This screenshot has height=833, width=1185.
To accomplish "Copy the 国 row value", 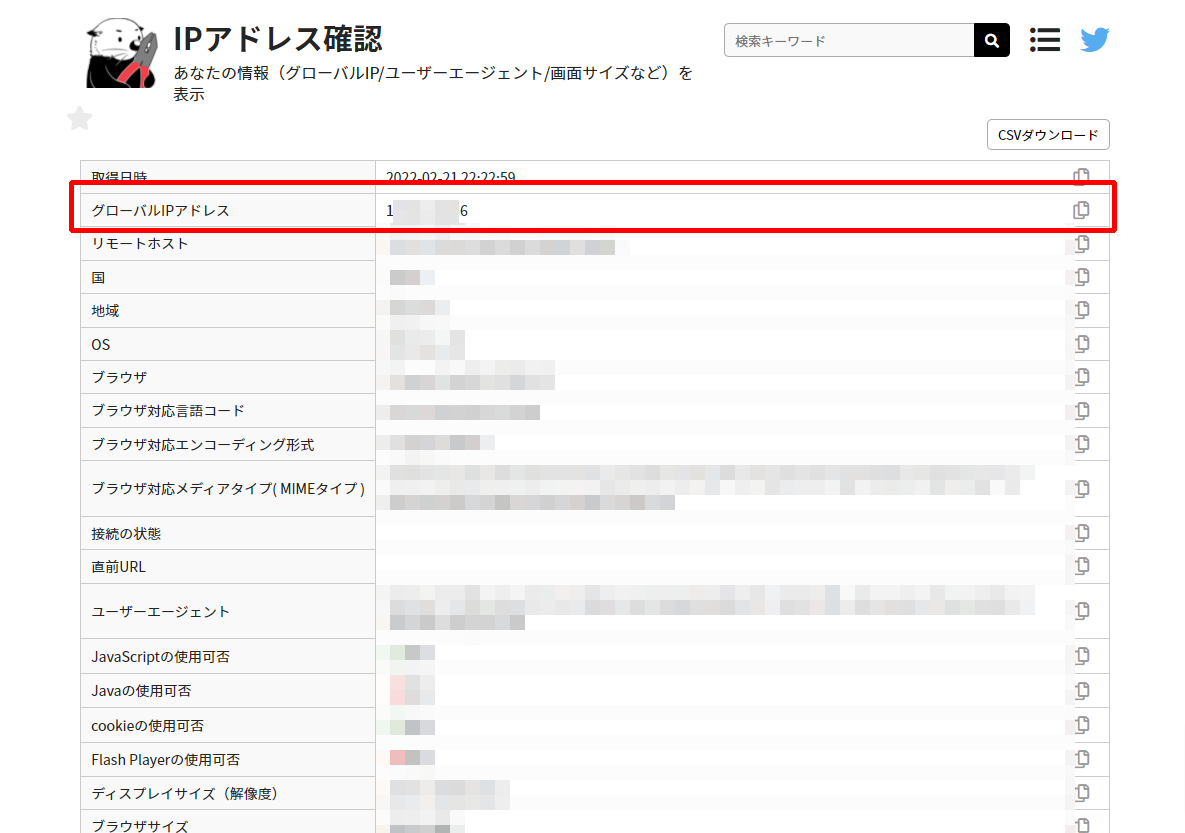I will tap(1081, 277).
